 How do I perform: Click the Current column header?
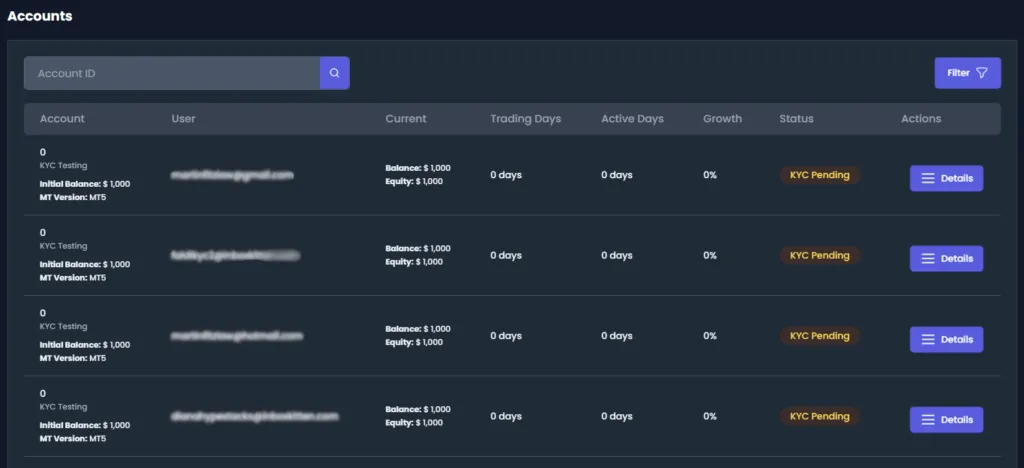coord(406,119)
